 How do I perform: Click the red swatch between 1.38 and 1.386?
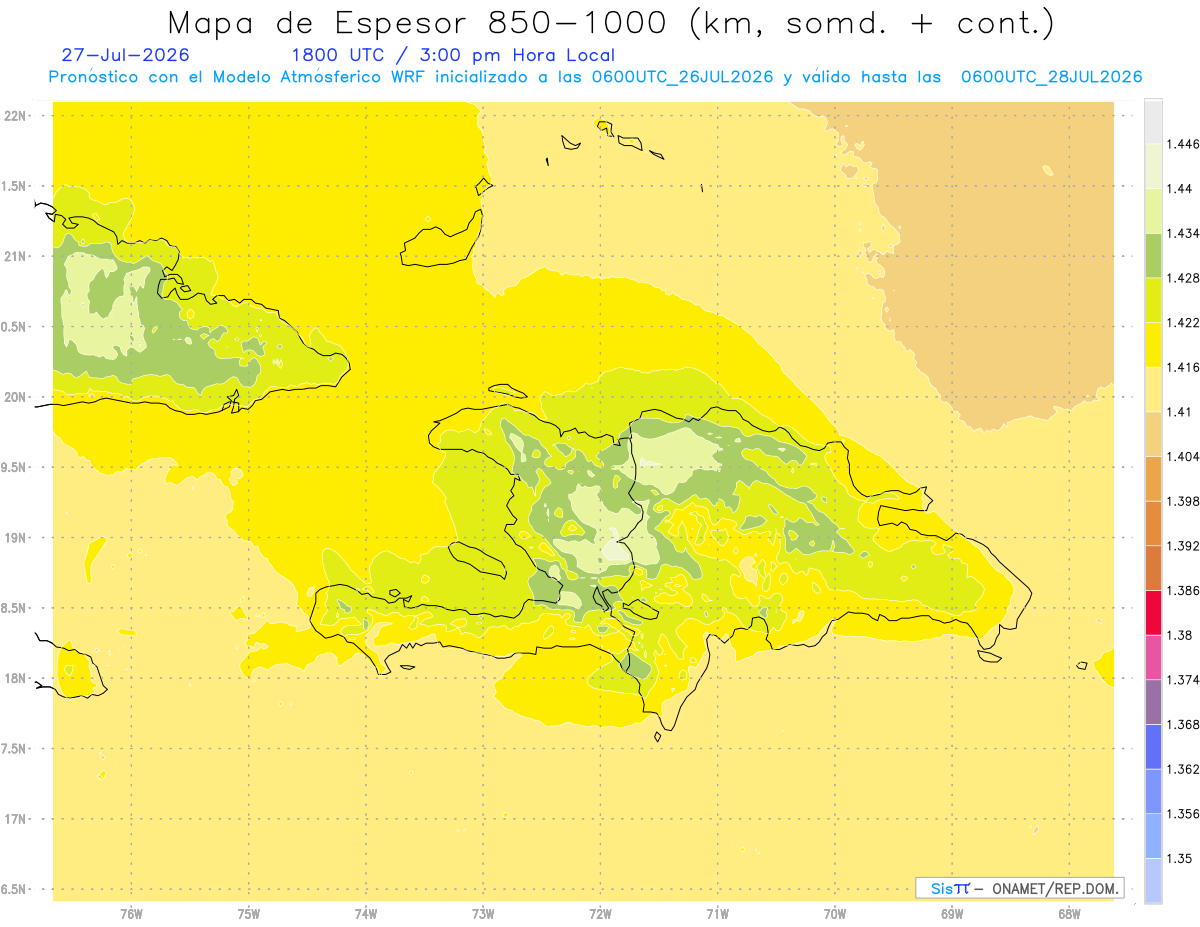[1153, 613]
